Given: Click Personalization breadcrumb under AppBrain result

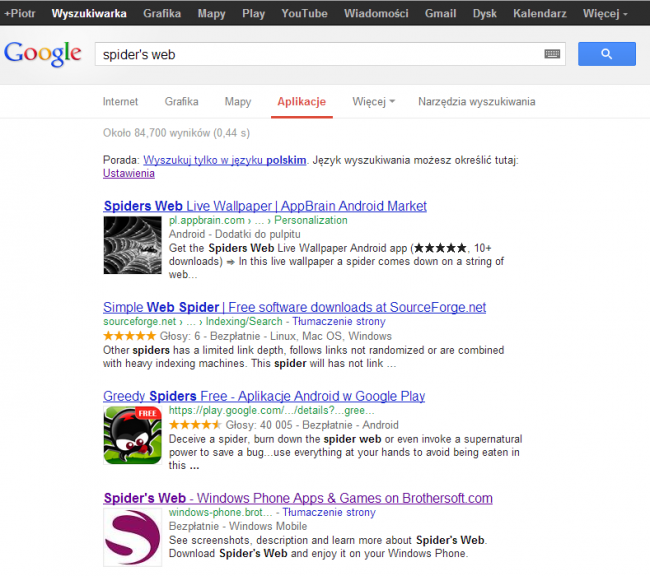Looking at the screenshot, I should pos(311,220).
